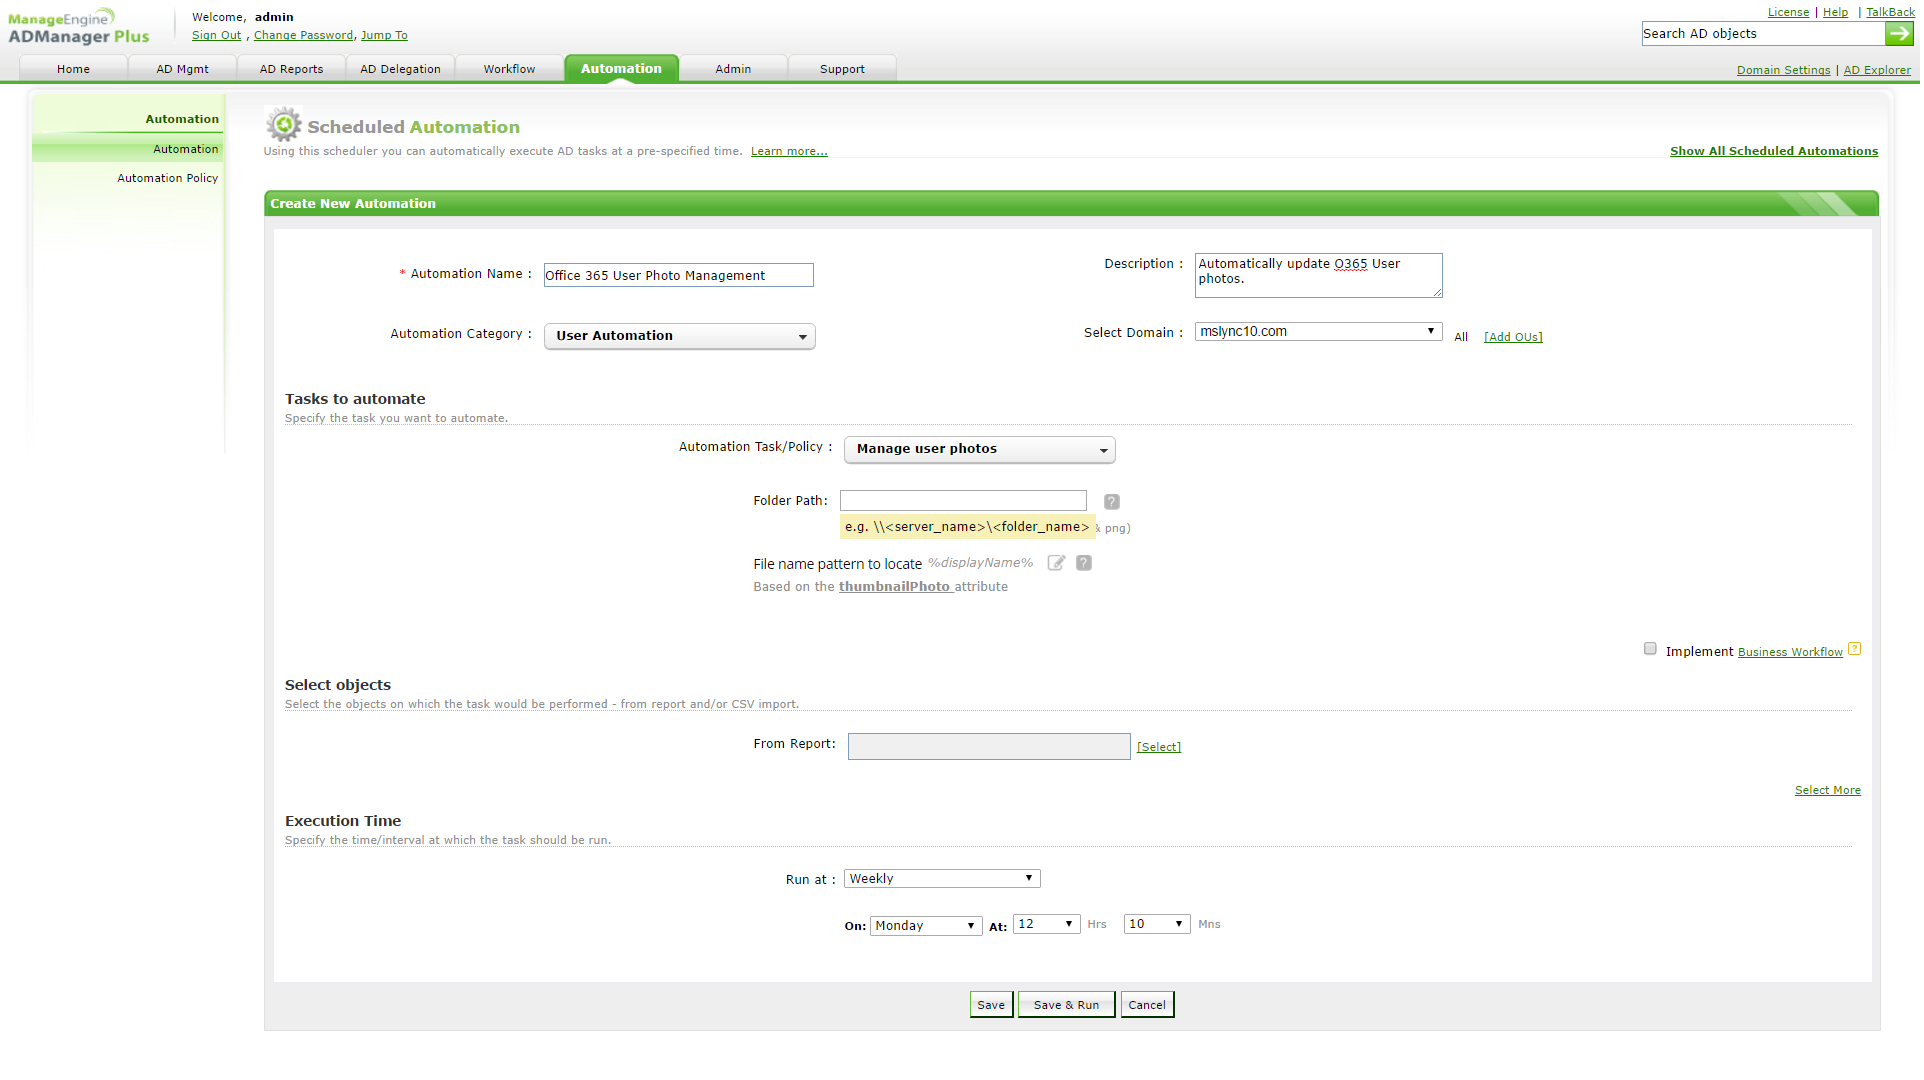Click the file name pattern help icon

point(1086,564)
